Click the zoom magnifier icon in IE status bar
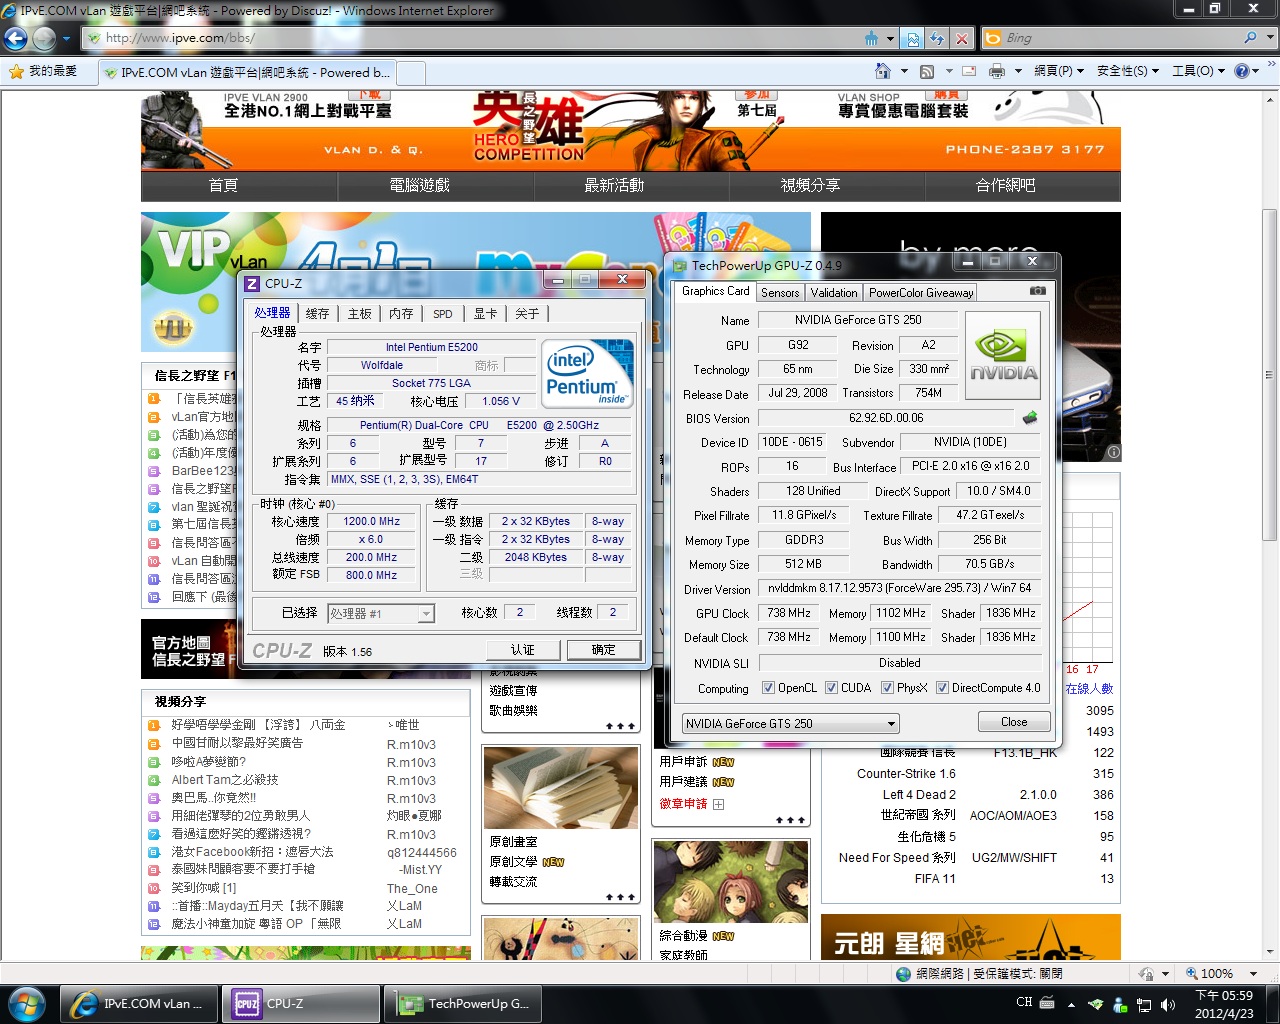1280x1024 pixels. tap(1191, 973)
